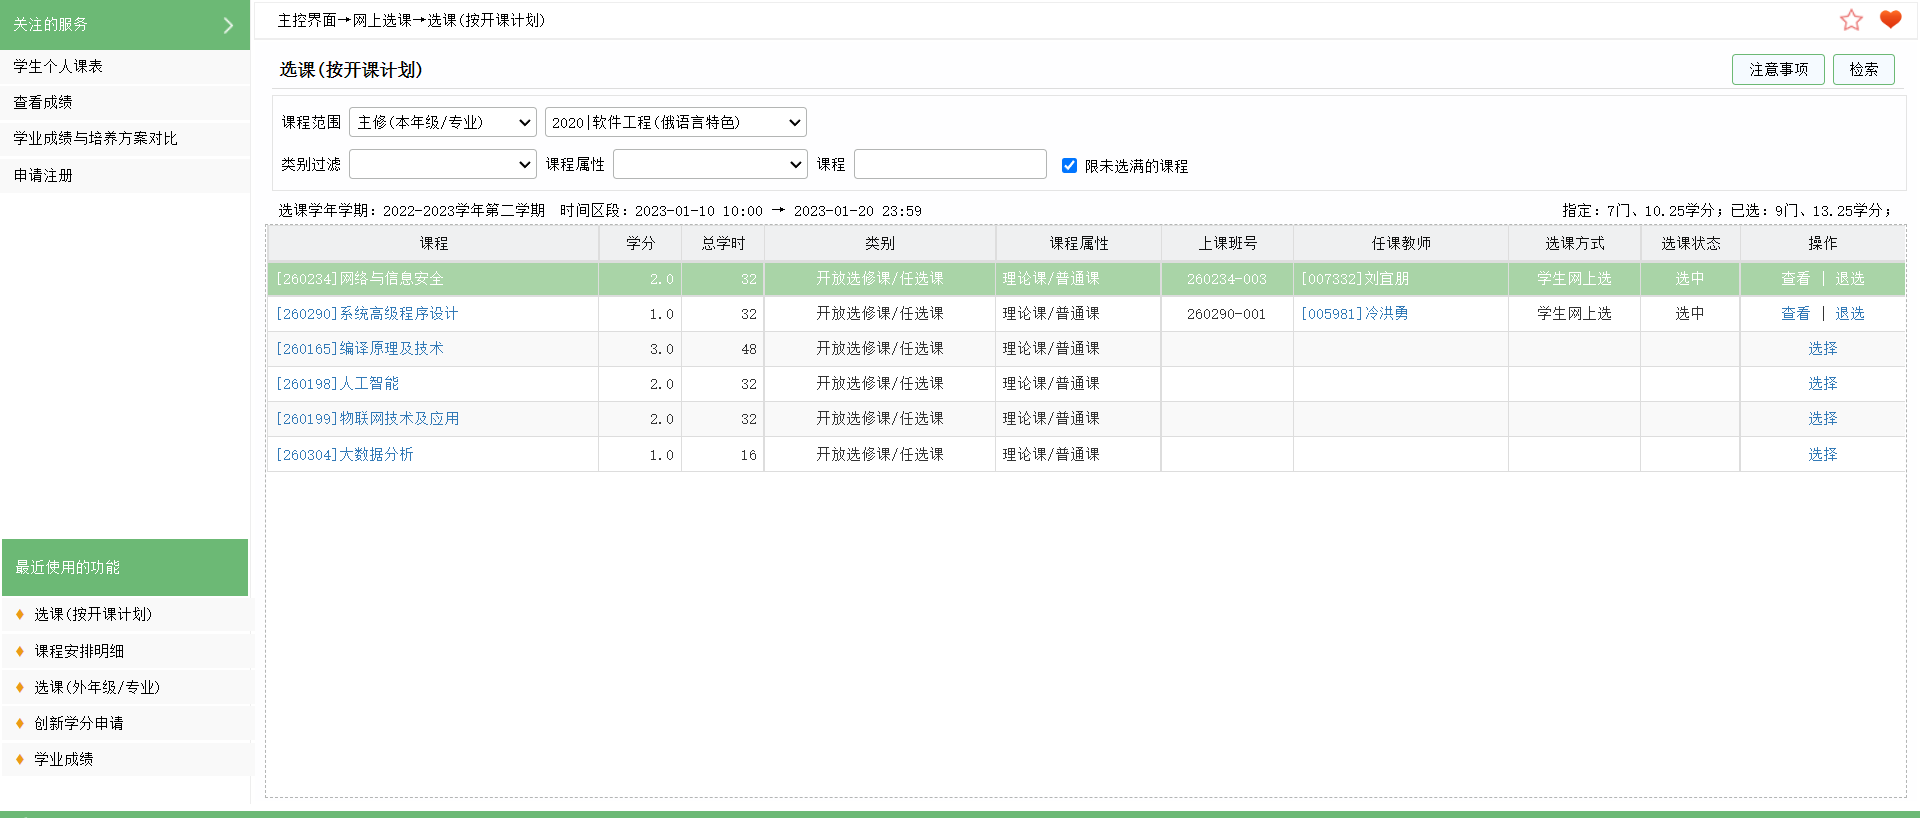Open course link [260234]网络与信息安全
Viewport: 1920px width, 818px height.
pyautogui.click(x=360, y=279)
